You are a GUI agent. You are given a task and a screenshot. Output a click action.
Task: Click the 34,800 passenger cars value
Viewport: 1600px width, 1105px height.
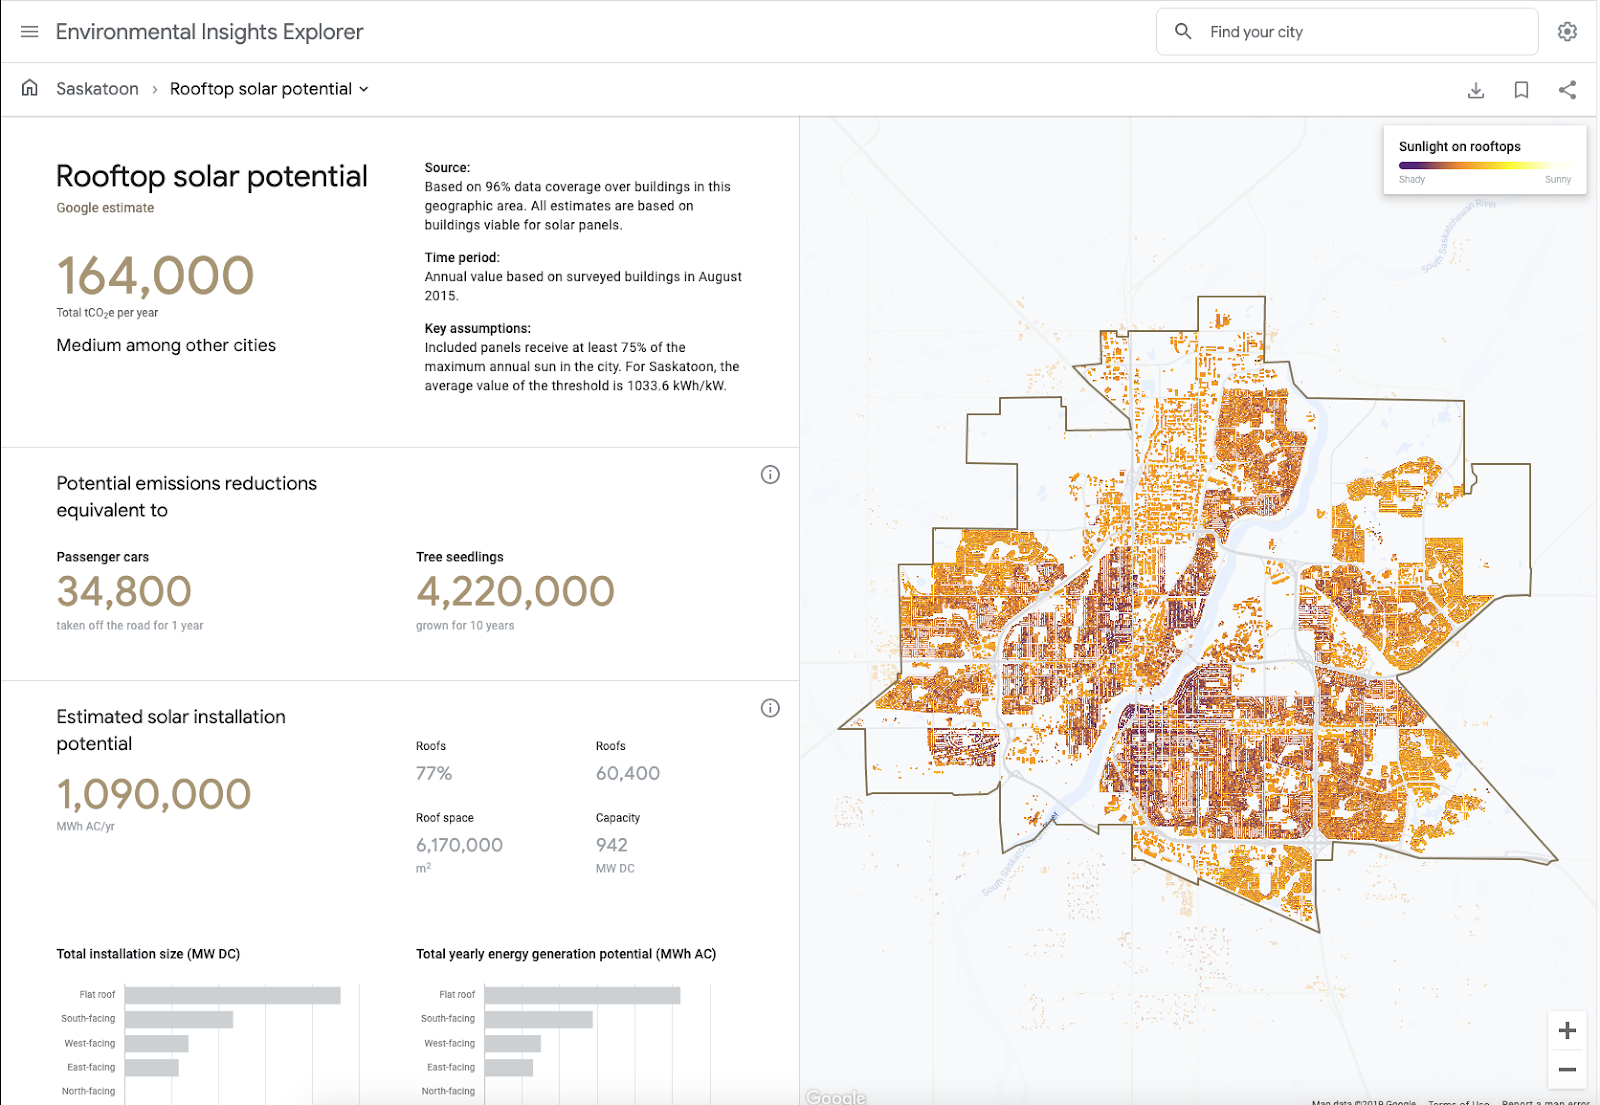coord(124,592)
